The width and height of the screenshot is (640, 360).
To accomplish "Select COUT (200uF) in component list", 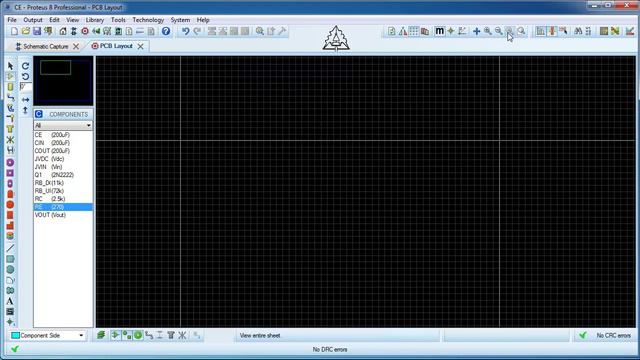I will (x=63, y=151).
